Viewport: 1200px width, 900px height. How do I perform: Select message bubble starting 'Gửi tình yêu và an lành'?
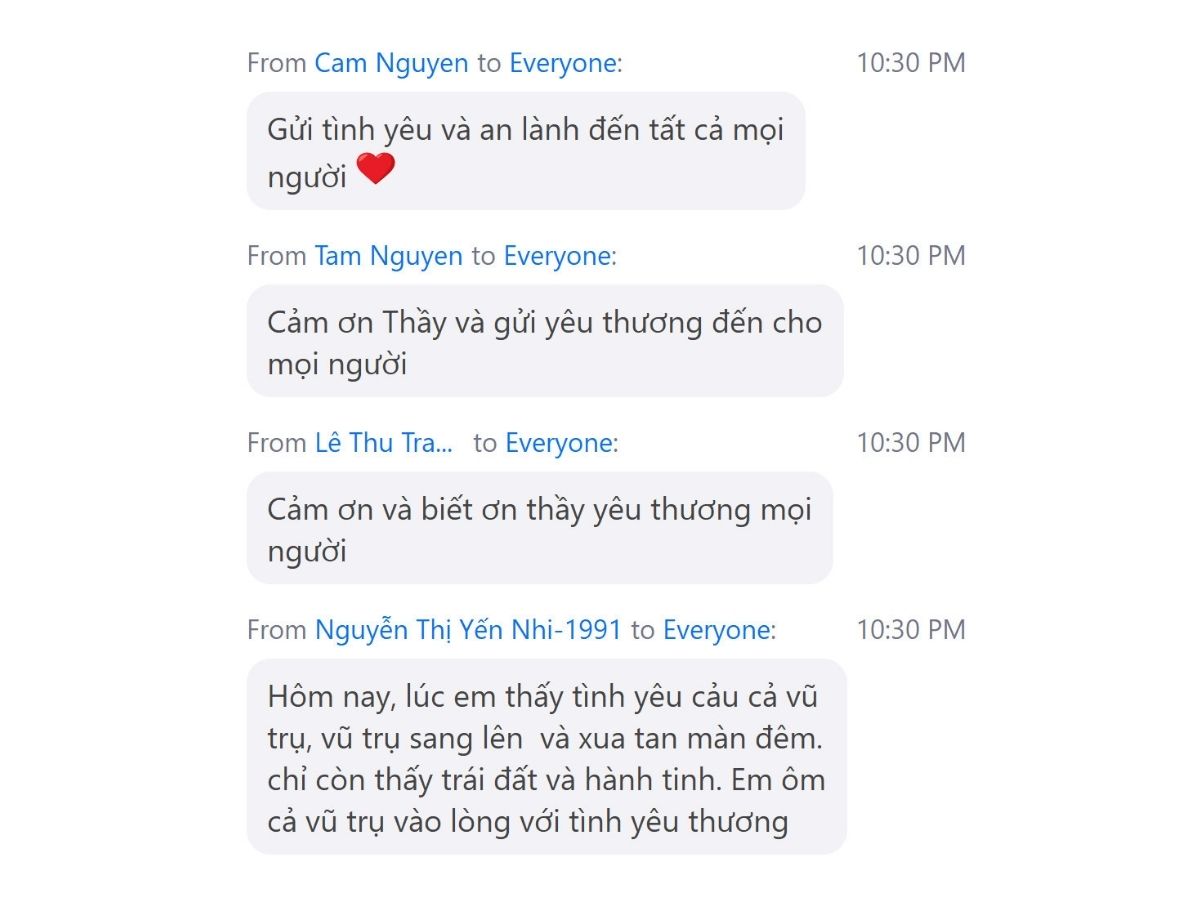coord(526,151)
